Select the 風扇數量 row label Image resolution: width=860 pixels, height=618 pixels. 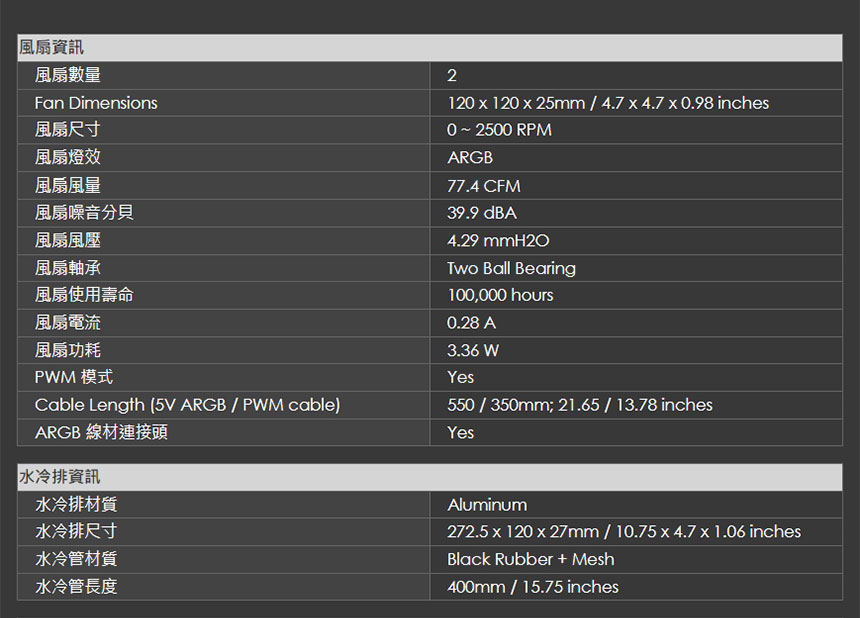tap(68, 75)
